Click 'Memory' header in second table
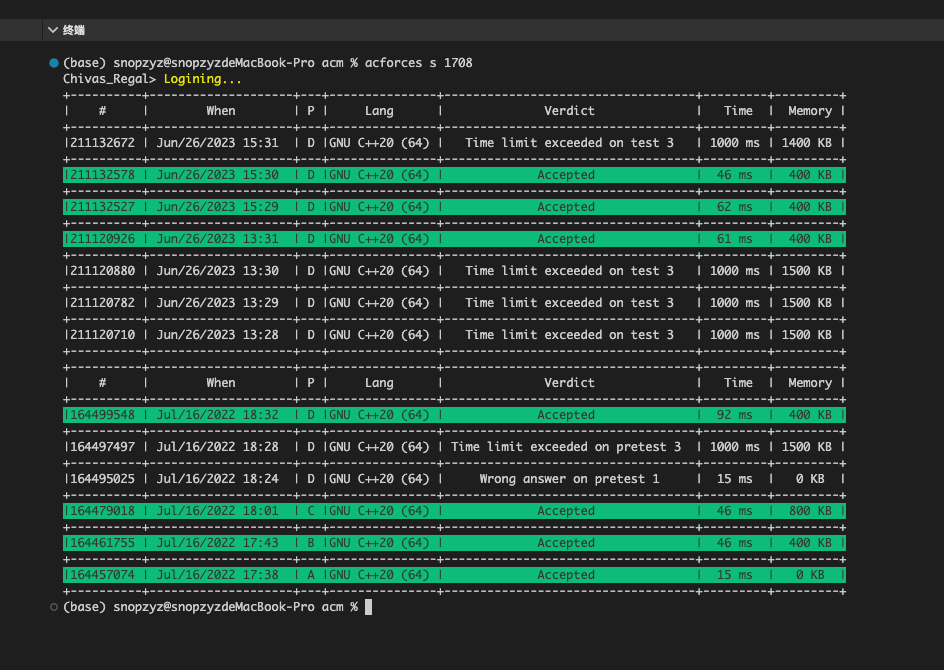The image size is (944, 670). (810, 383)
